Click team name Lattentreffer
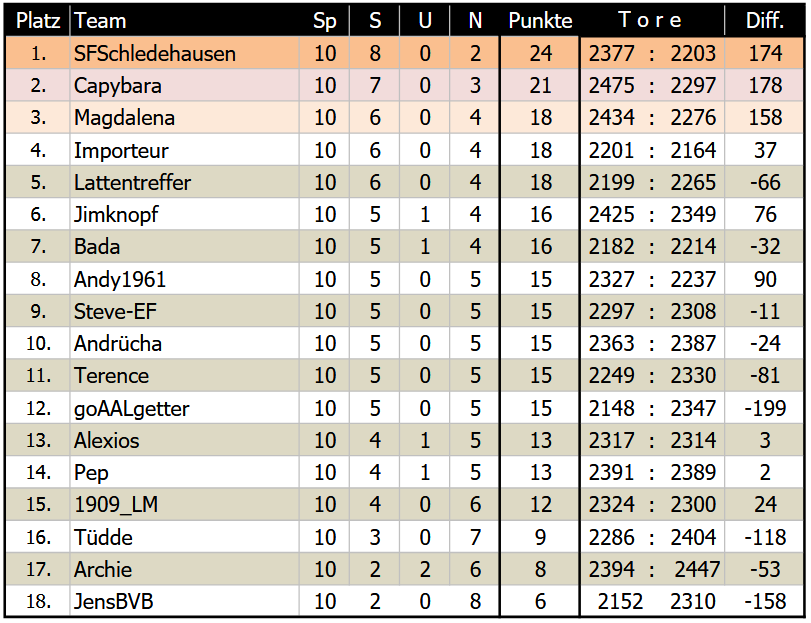This screenshot has height=623, width=811. 132,183
